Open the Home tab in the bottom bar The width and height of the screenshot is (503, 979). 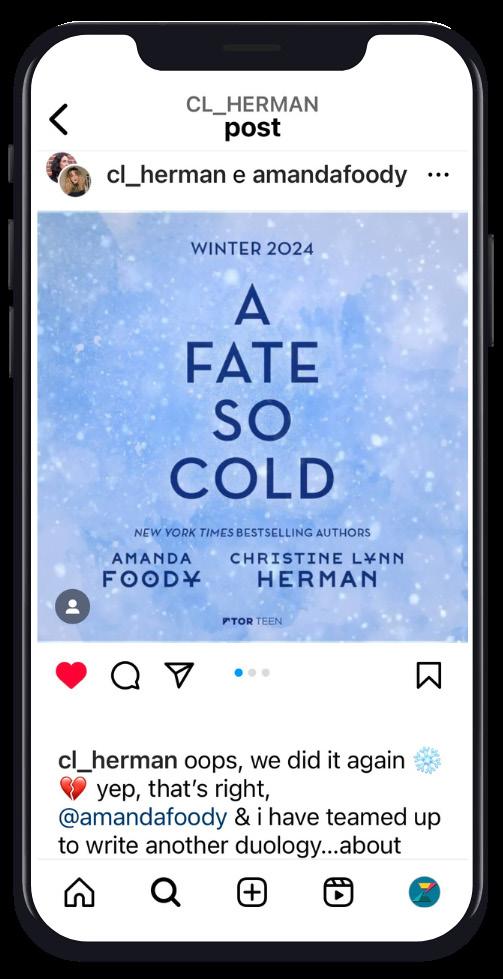(x=79, y=892)
